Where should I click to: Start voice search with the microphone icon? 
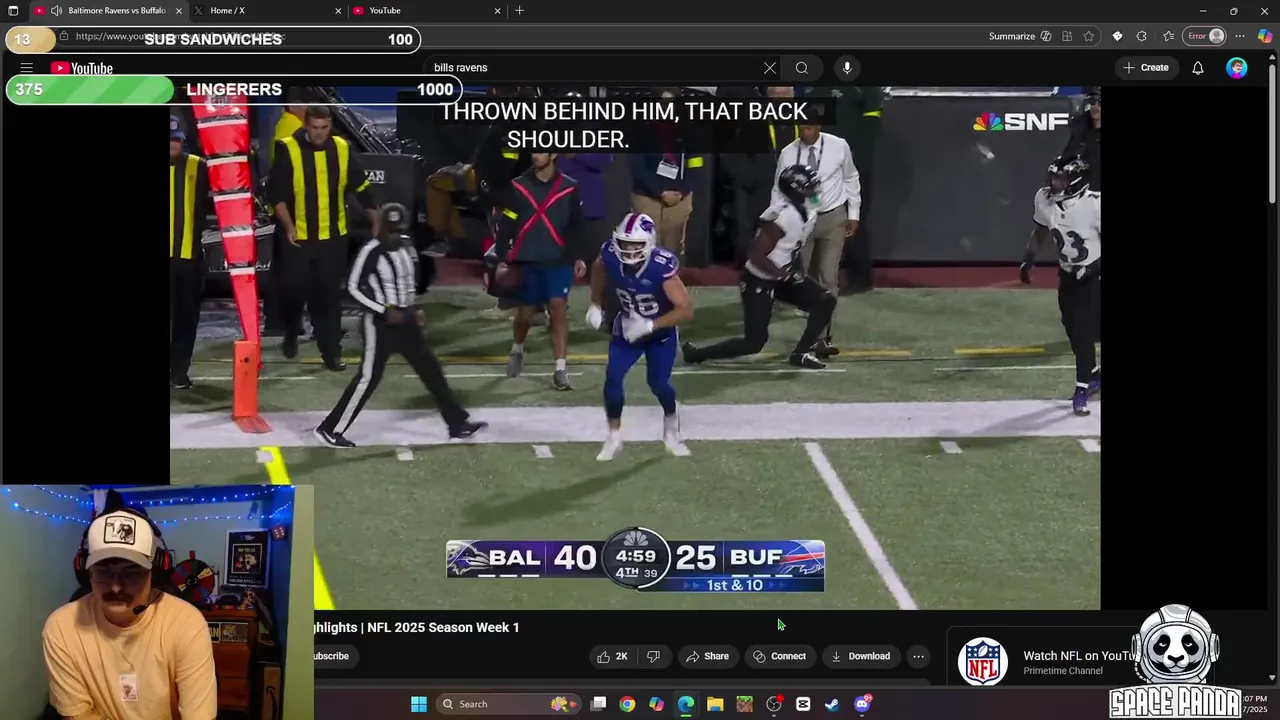coord(847,68)
